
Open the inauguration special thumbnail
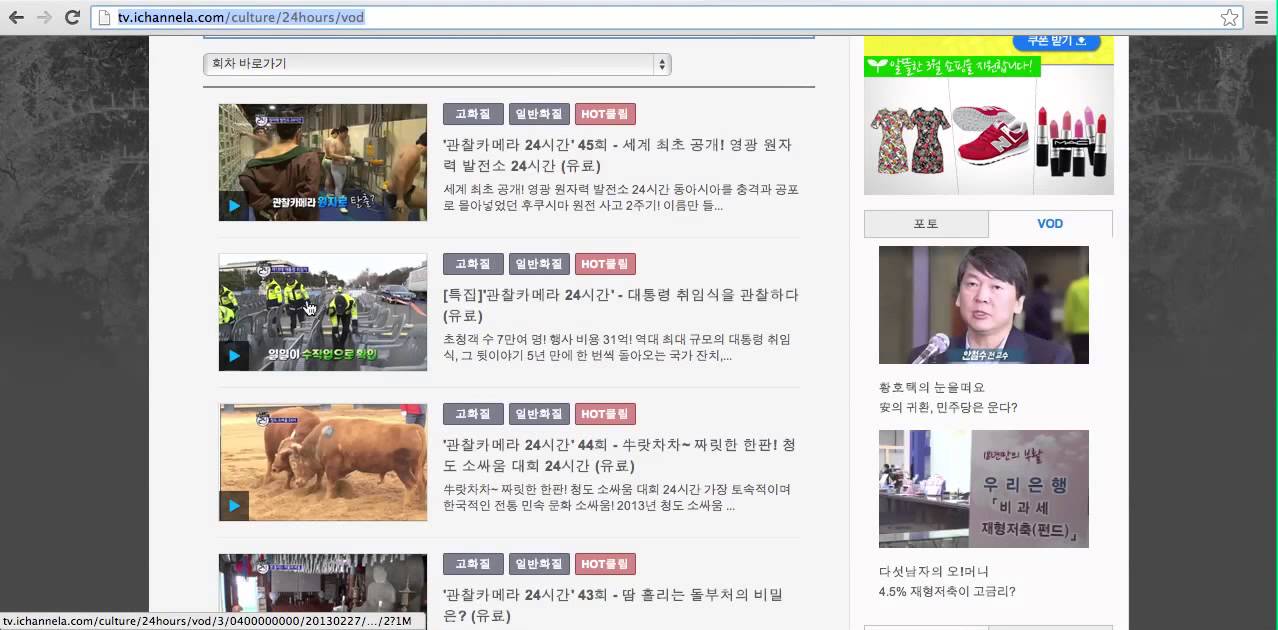[x=323, y=312]
